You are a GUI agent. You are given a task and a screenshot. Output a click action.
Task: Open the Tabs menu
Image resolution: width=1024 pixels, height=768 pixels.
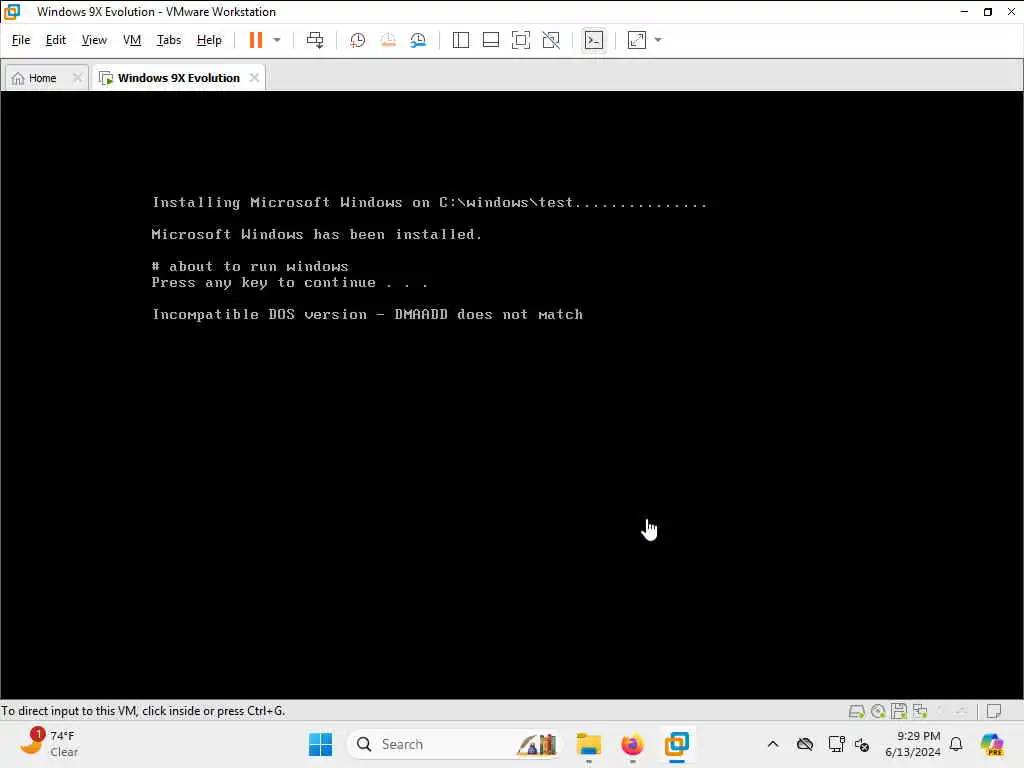[168, 40]
